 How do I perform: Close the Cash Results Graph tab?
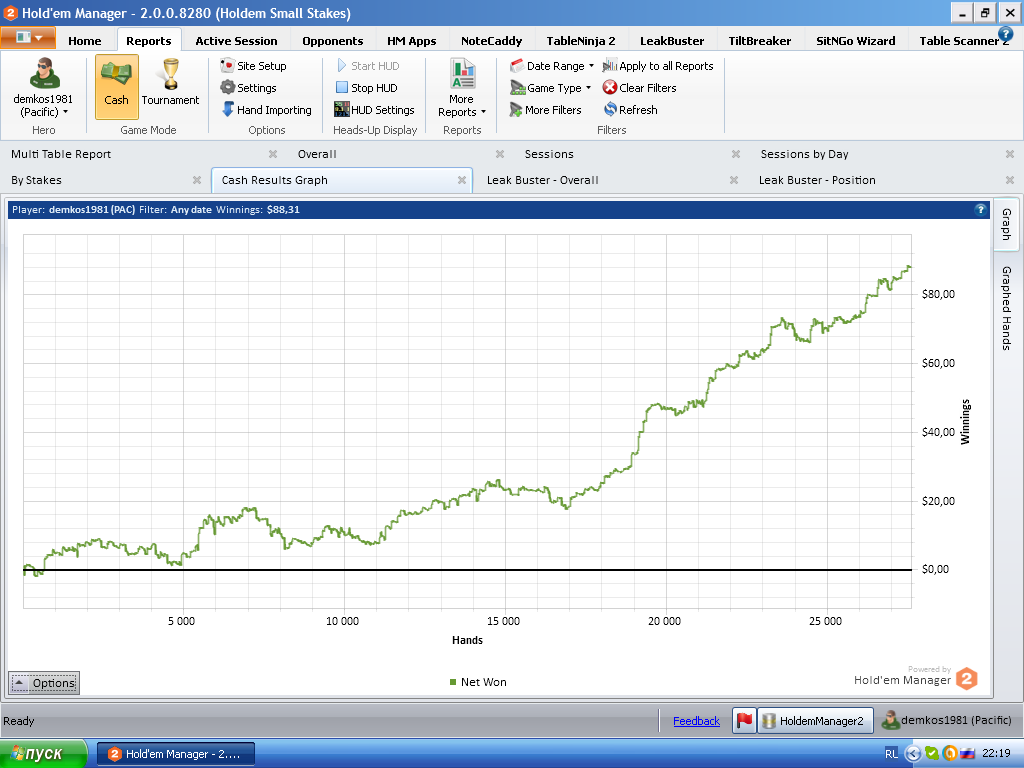462,180
